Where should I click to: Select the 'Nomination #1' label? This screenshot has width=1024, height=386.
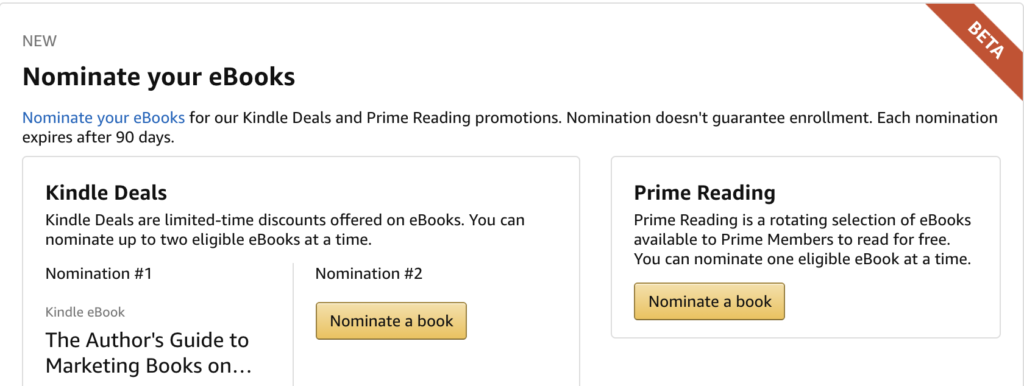coord(99,273)
